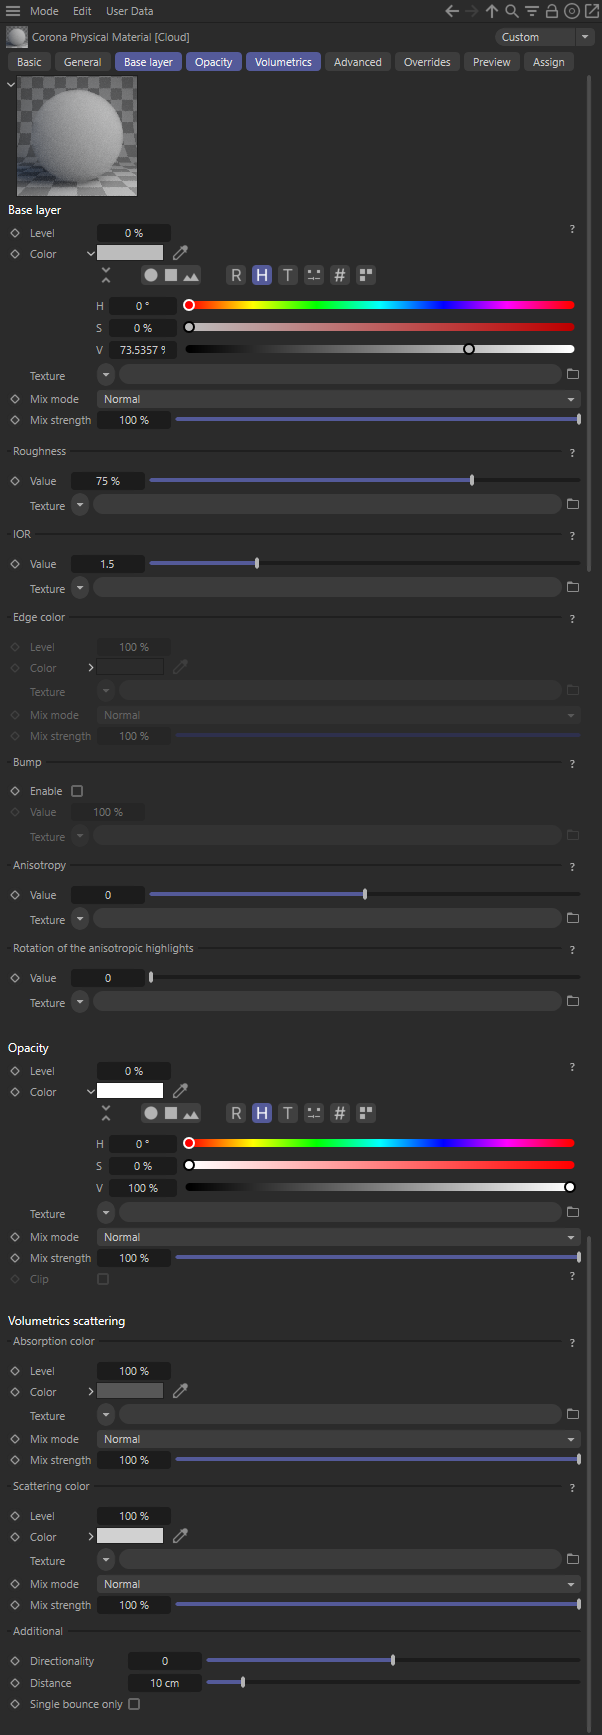The height and width of the screenshot is (1735, 602).
Task: Open the Edit menu
Action: point(82,11)
